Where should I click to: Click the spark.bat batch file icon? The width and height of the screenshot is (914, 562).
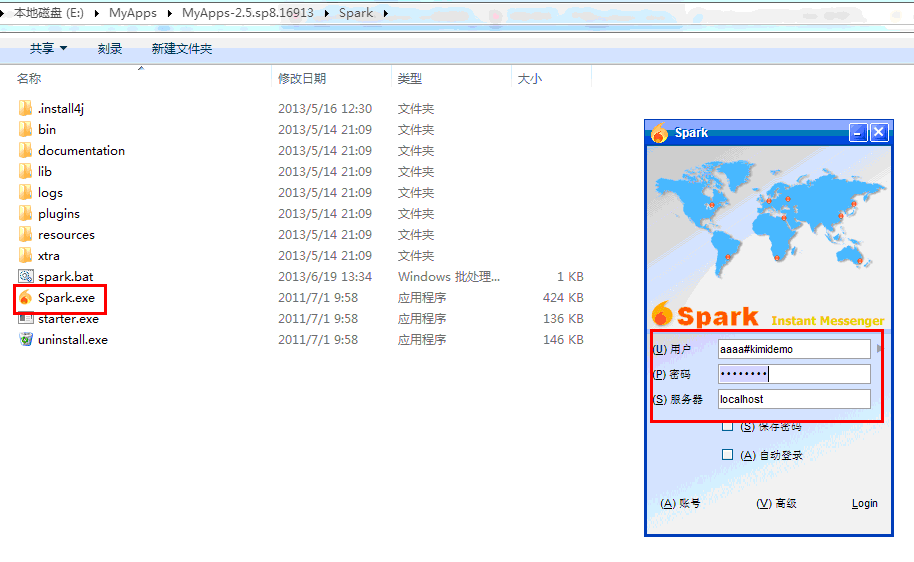(x=26, y=276)
